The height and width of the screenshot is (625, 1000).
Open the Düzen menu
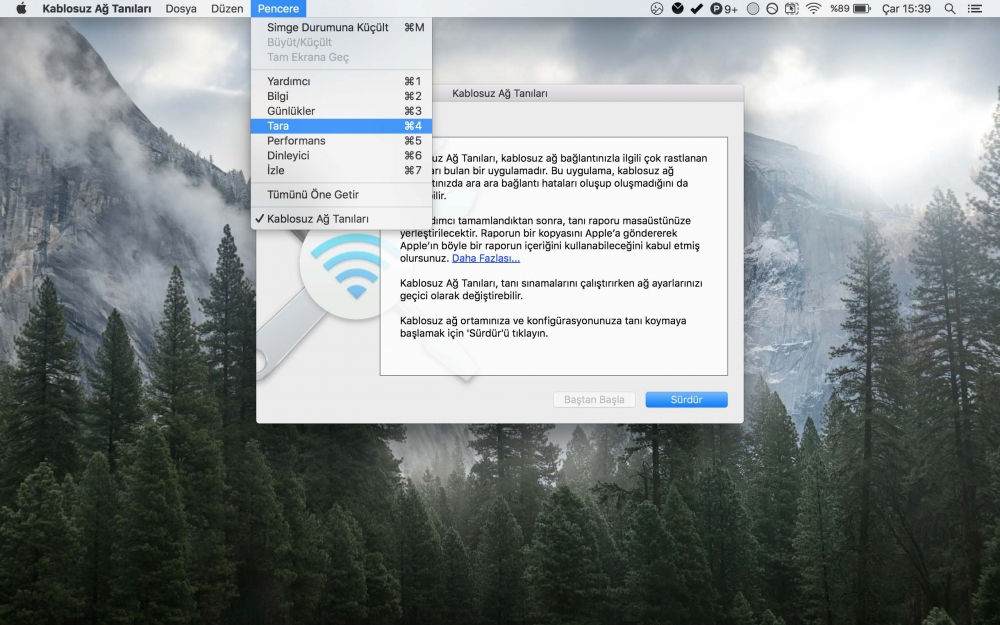[x=227, y=8]
